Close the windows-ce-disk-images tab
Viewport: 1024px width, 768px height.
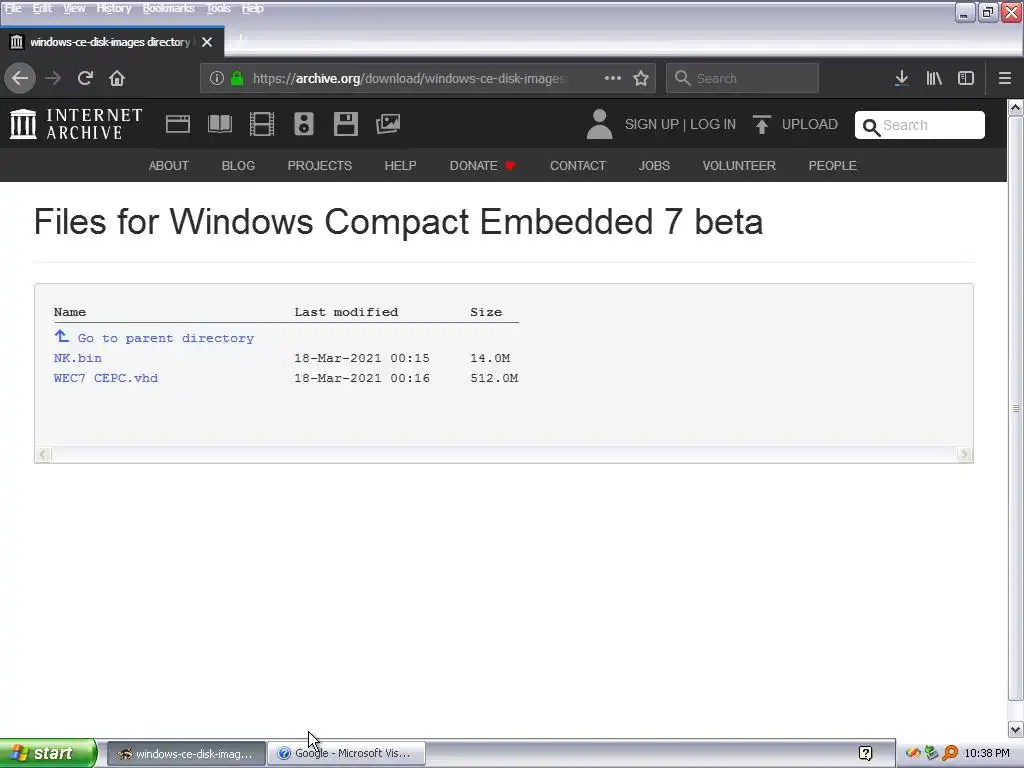point(207,42)
